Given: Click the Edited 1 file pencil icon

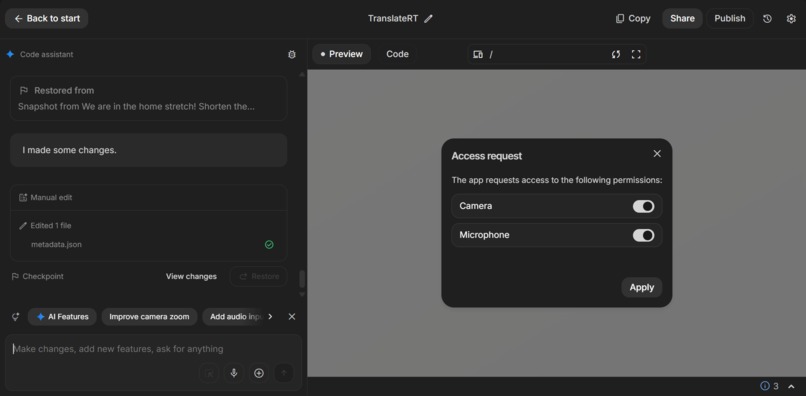Looking at the screenshot, I should coord(23,226).
